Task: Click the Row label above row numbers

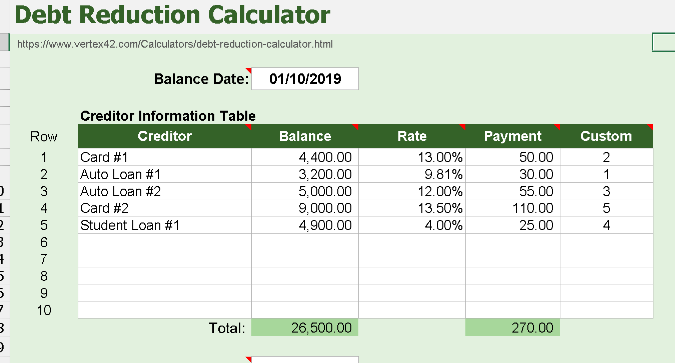Action: click(x=43, y=137)
